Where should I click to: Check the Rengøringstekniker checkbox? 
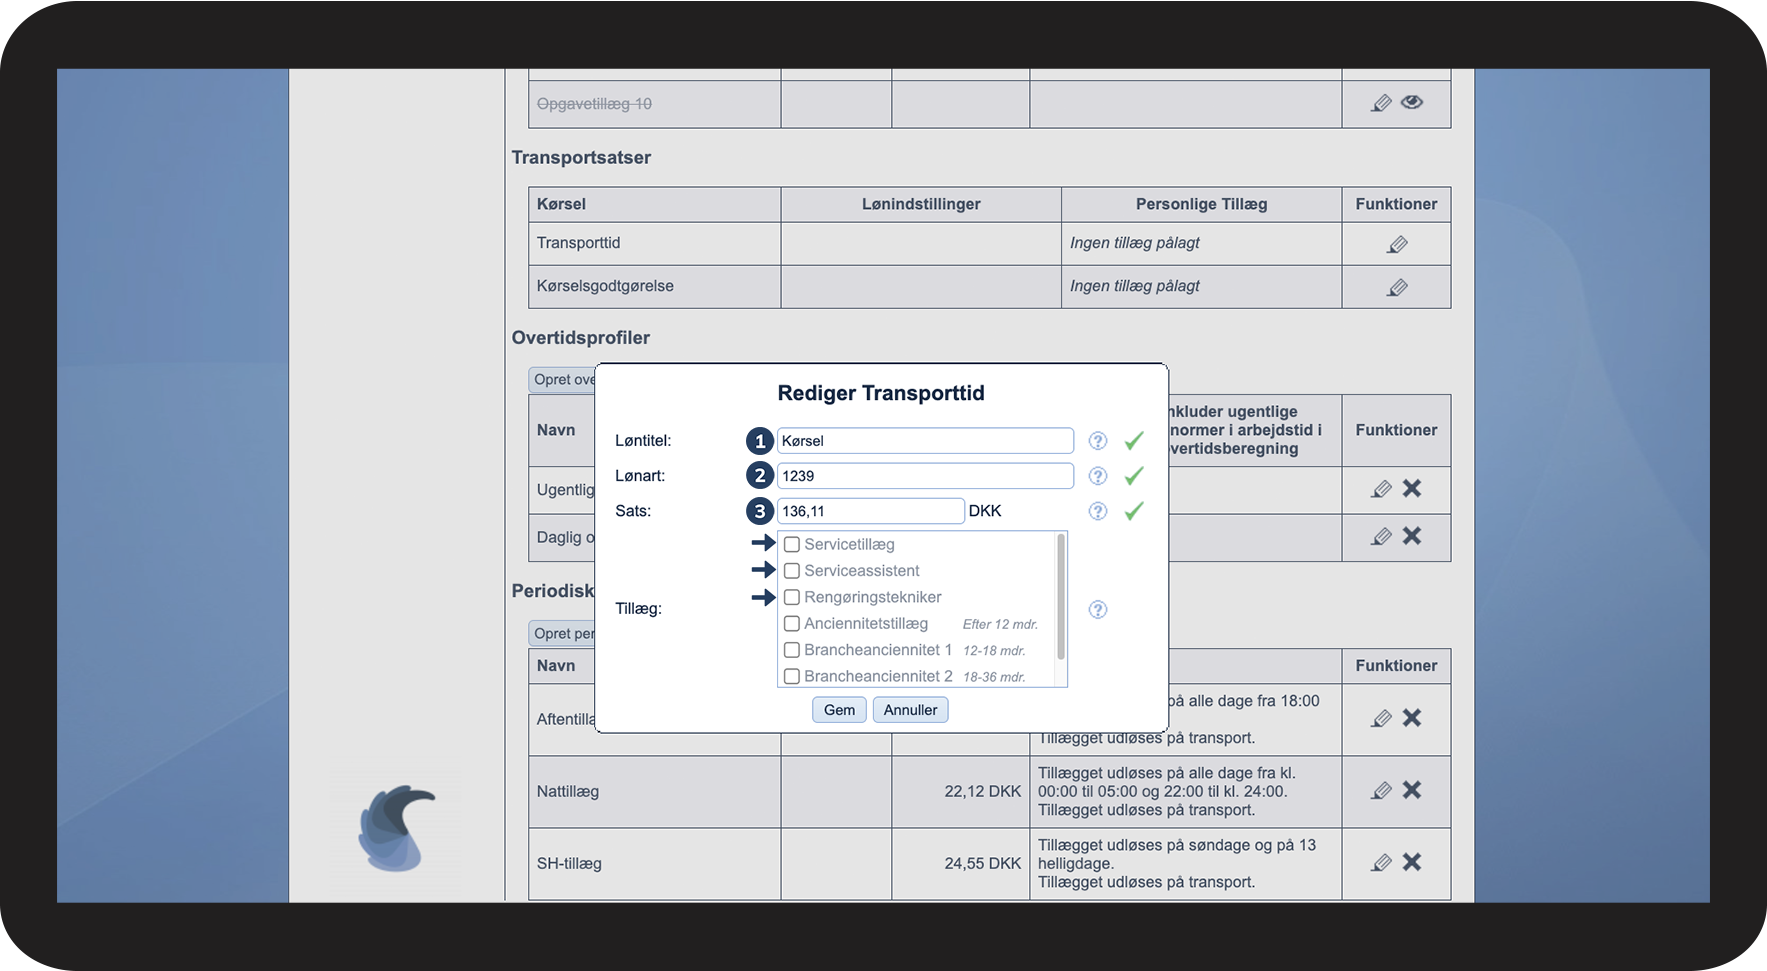tap(792, 597)
